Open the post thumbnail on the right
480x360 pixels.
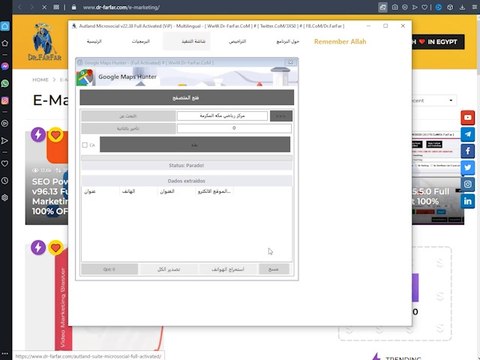point(438,178)
